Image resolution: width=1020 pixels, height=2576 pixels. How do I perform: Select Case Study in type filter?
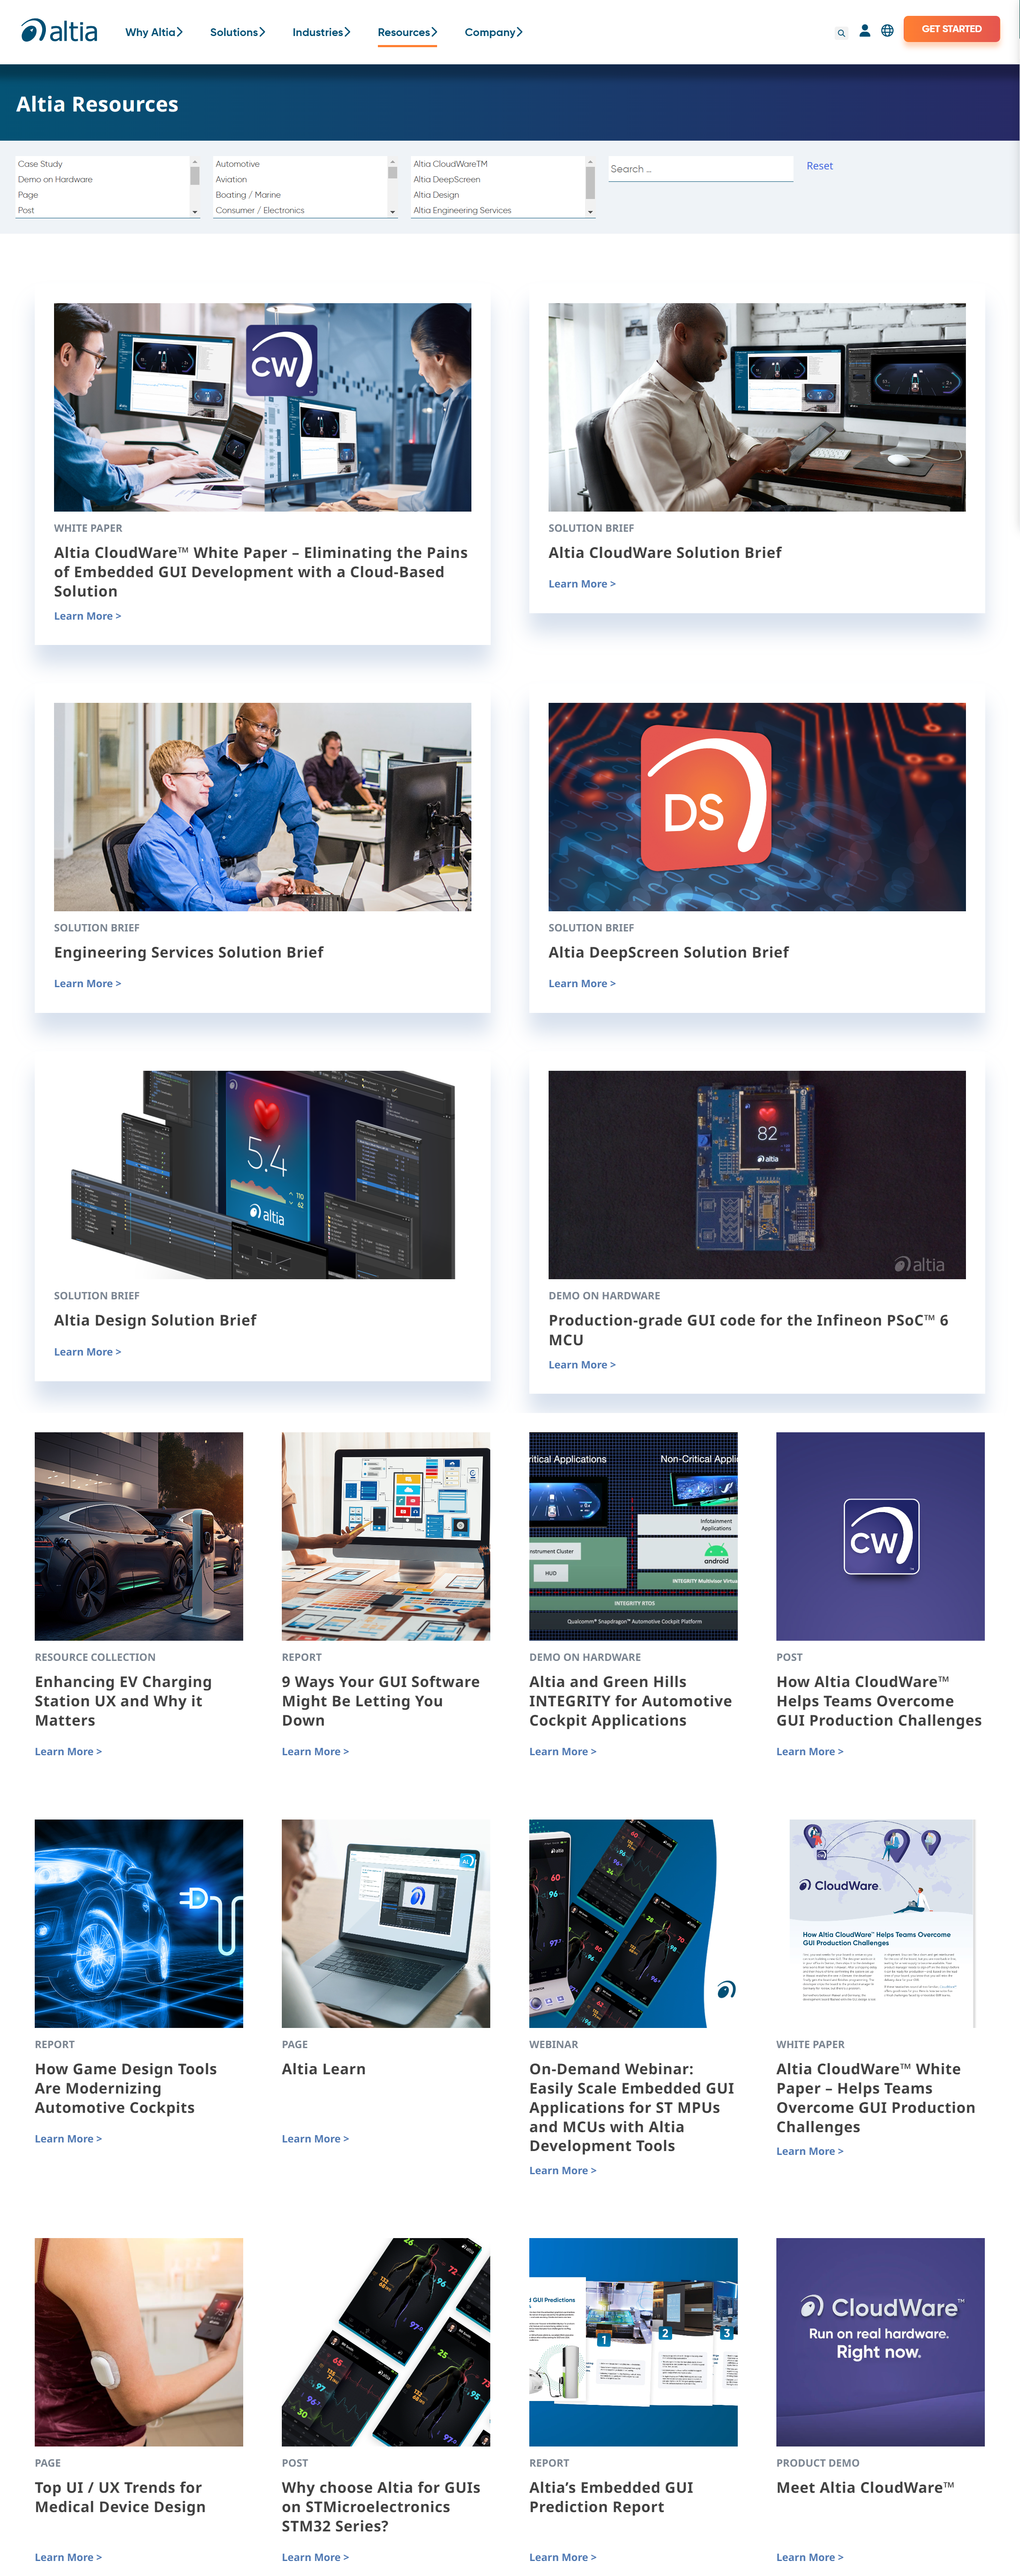[x=102, y=164]
